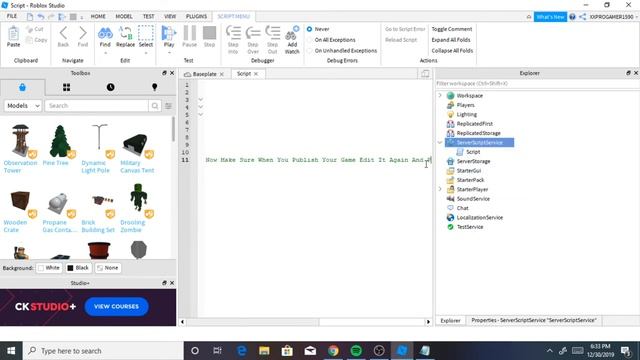This screenshot has height=360, width=640.
Task: Click the VIEW COURSES button
Action: click(116, 307)
